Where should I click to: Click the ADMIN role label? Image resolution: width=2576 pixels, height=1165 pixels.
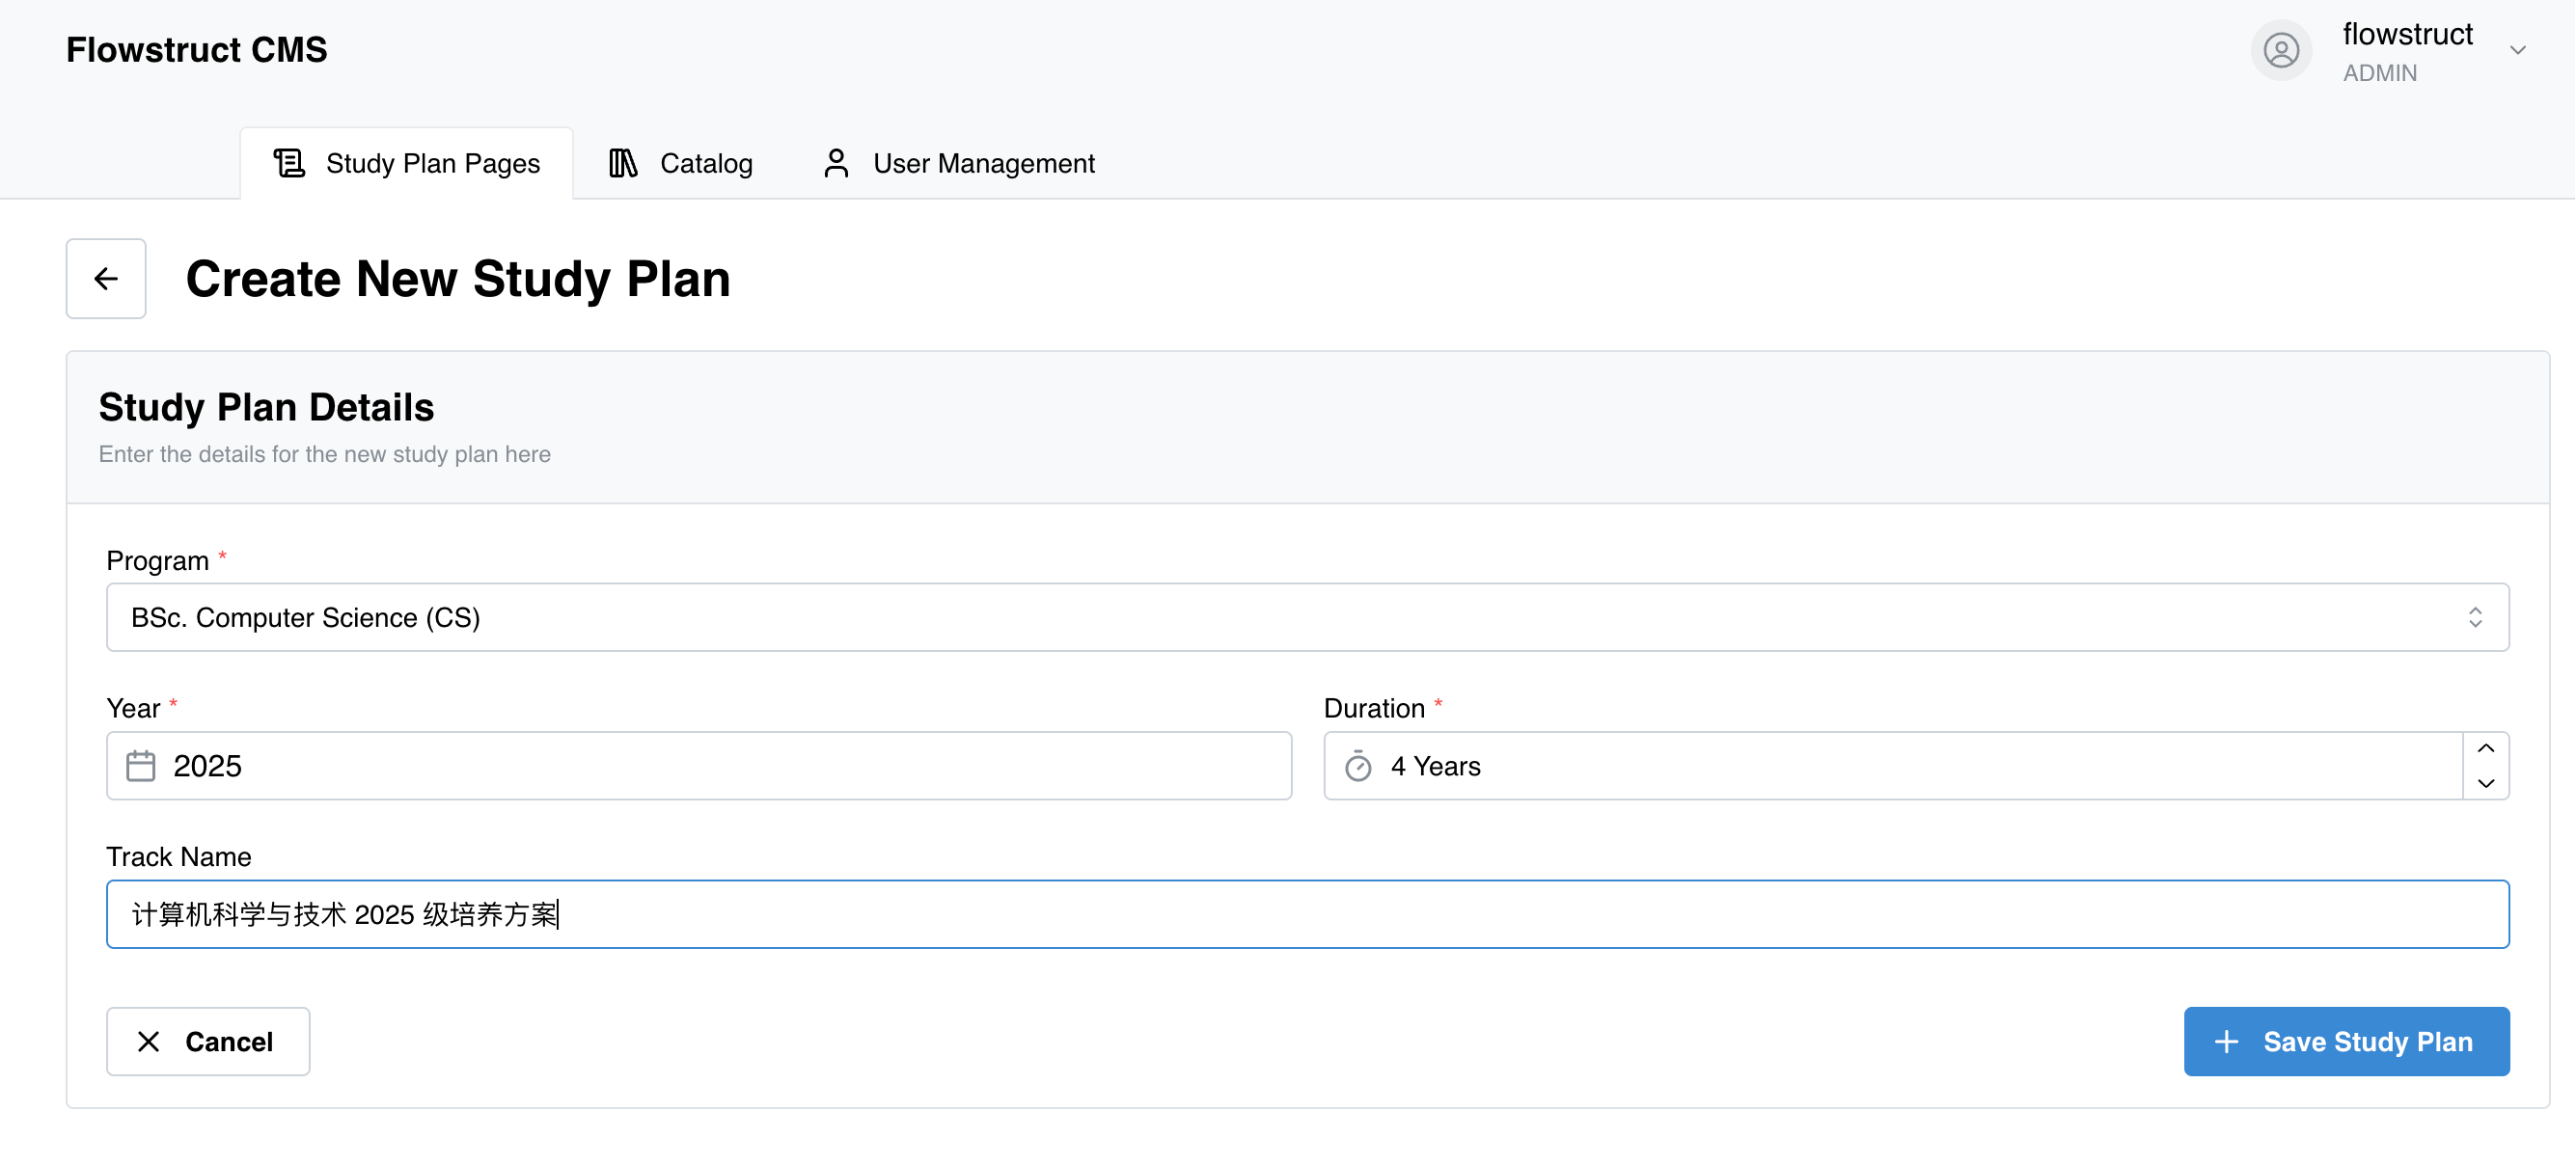pyautogui.click(x=2379, y=73)
